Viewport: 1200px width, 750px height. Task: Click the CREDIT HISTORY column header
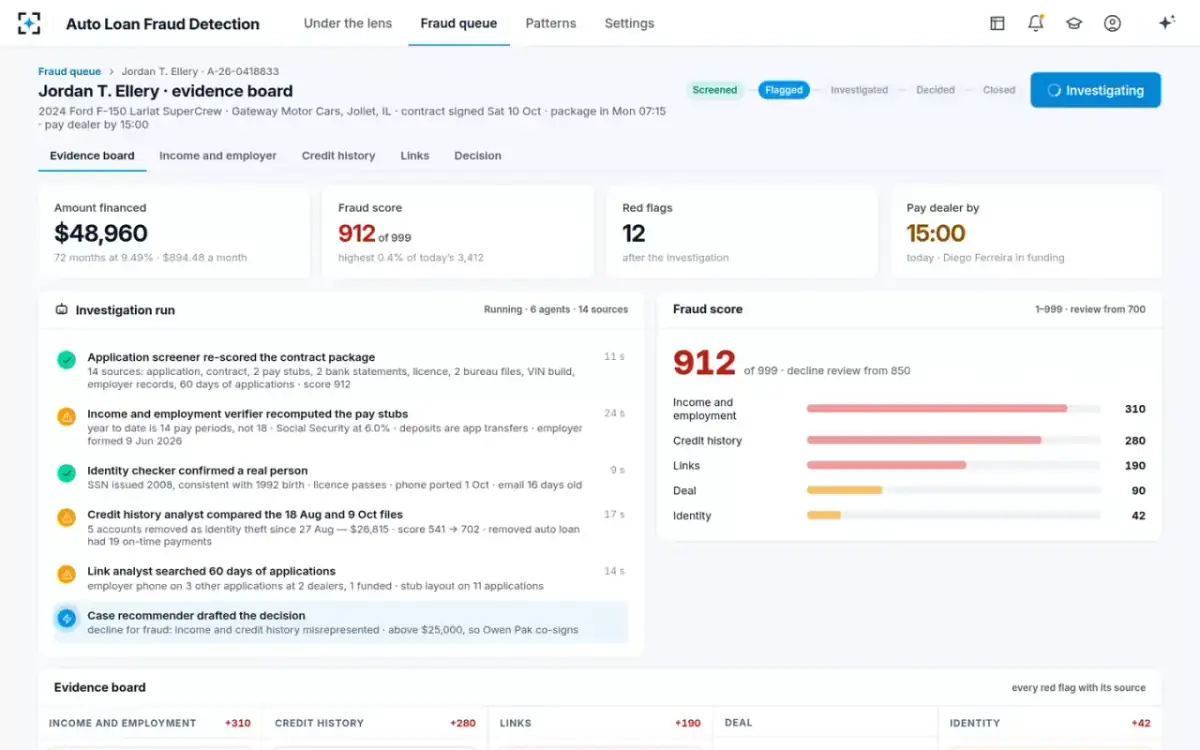click(375, 723)
